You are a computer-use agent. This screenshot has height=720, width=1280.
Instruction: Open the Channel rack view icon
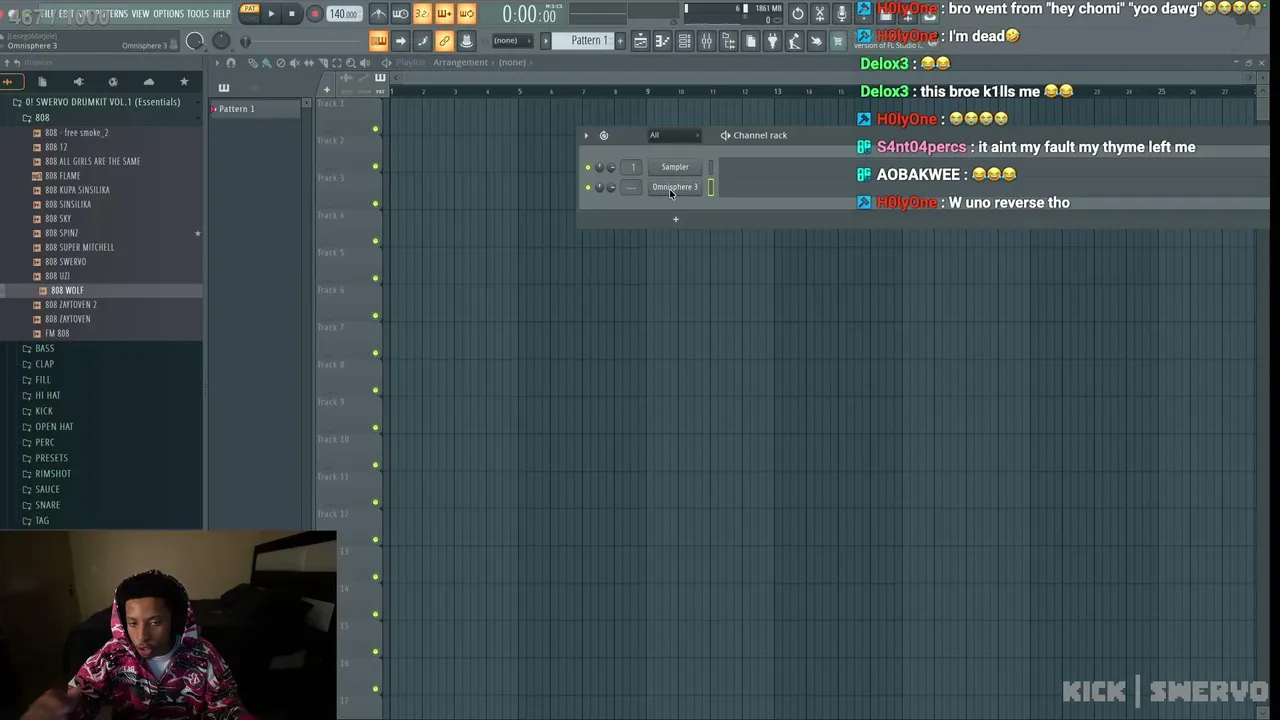[x=684, y=41]
